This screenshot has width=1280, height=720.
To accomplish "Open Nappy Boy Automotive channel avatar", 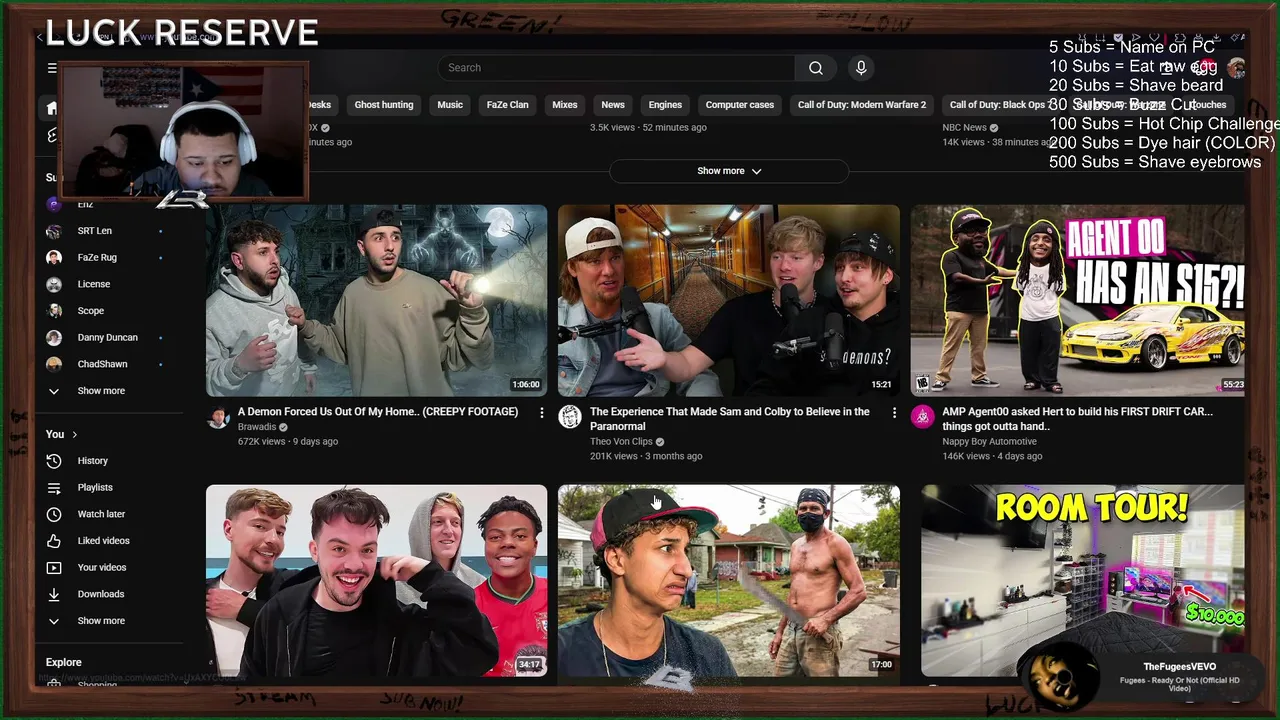I will tap(922, 417).
